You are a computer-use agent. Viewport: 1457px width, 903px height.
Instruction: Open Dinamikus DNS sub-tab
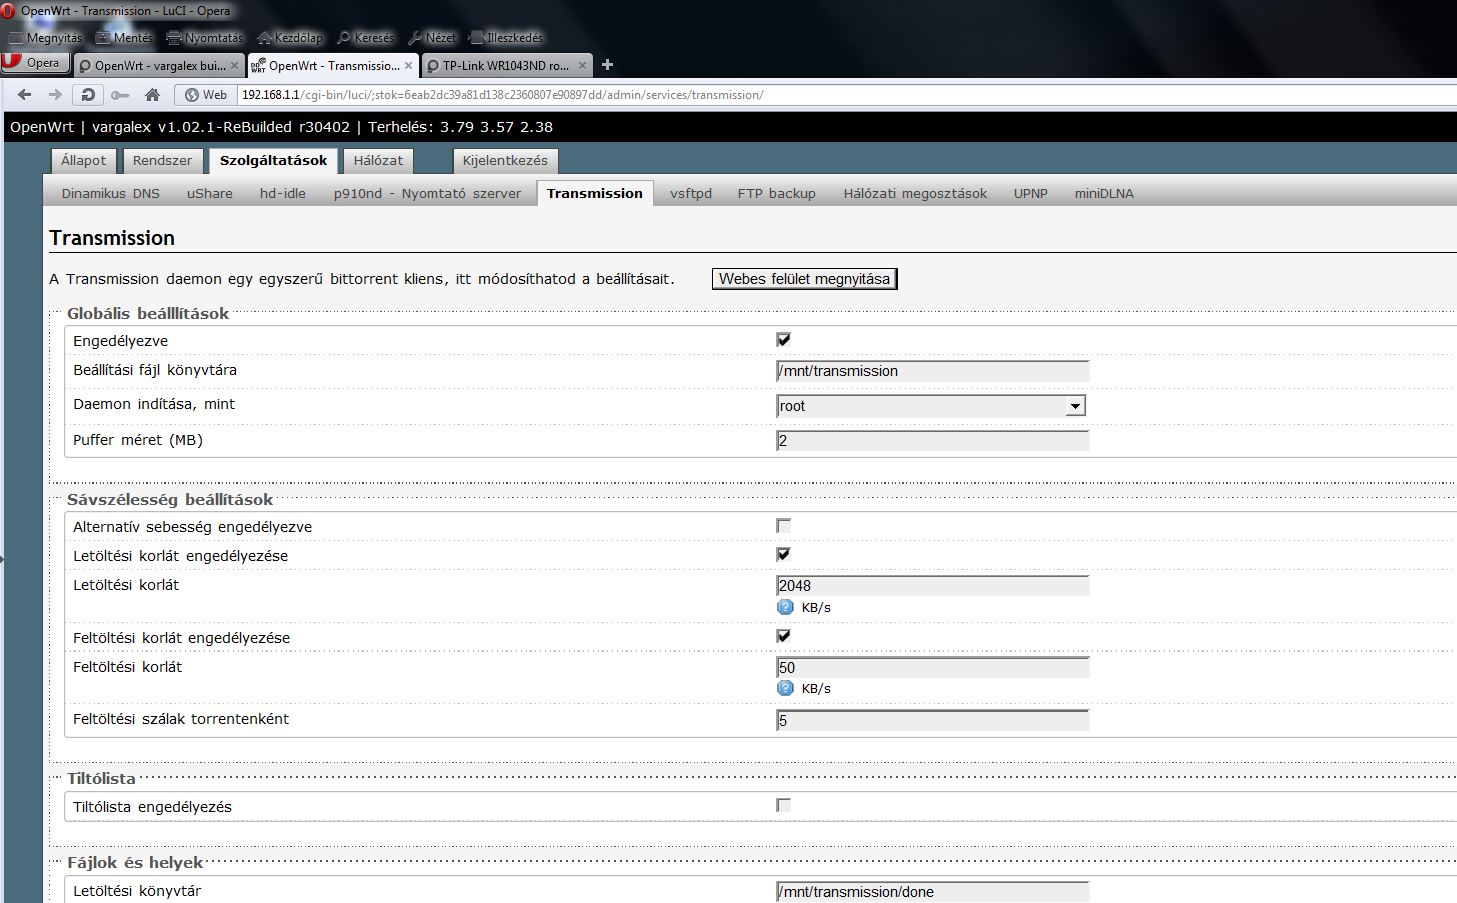tap(111, 194)
